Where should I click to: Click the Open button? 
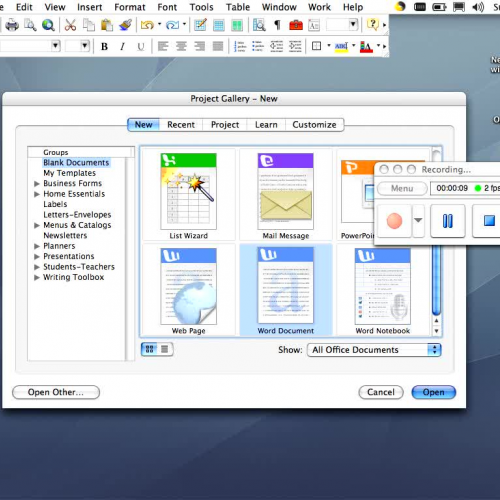(433, 392)
